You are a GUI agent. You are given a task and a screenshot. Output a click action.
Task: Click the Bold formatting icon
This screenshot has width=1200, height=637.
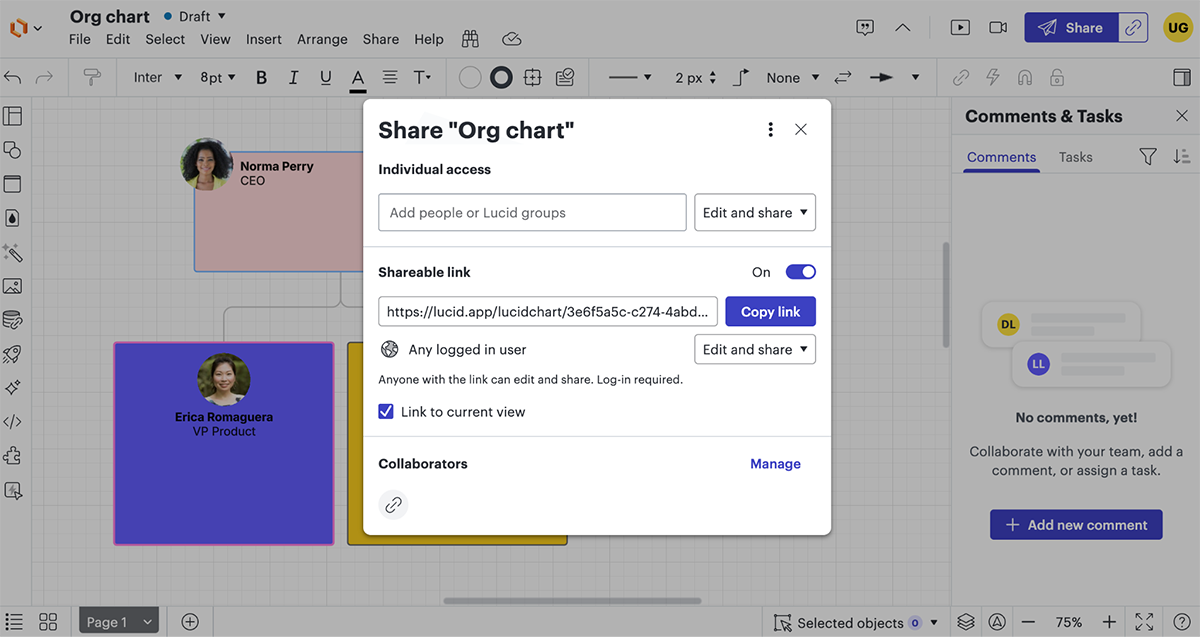261,77
